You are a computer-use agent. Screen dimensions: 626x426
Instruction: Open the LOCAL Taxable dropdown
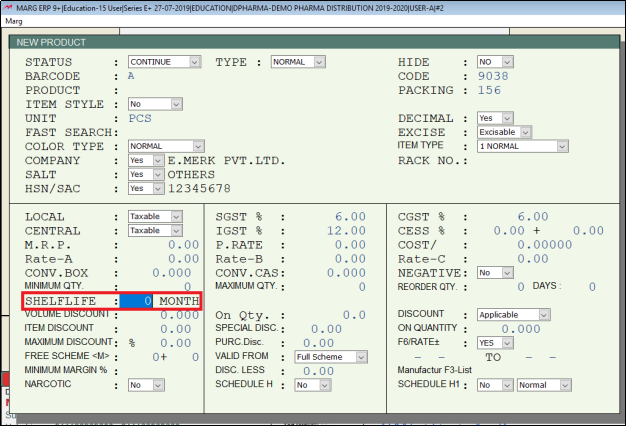pyautogui.click(x=155, y=216)
